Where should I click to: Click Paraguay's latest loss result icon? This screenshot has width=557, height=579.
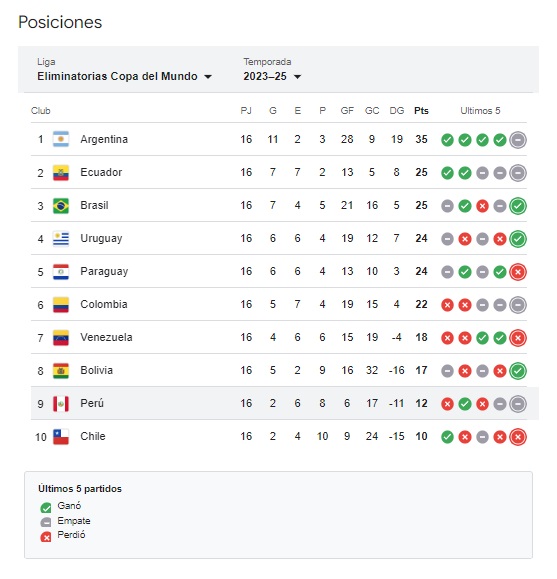point(517,272)
